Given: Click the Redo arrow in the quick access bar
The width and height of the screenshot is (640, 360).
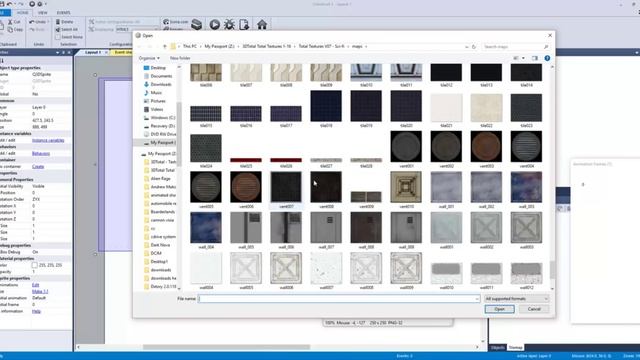Looking at the screenshot, I should (20, 4).
